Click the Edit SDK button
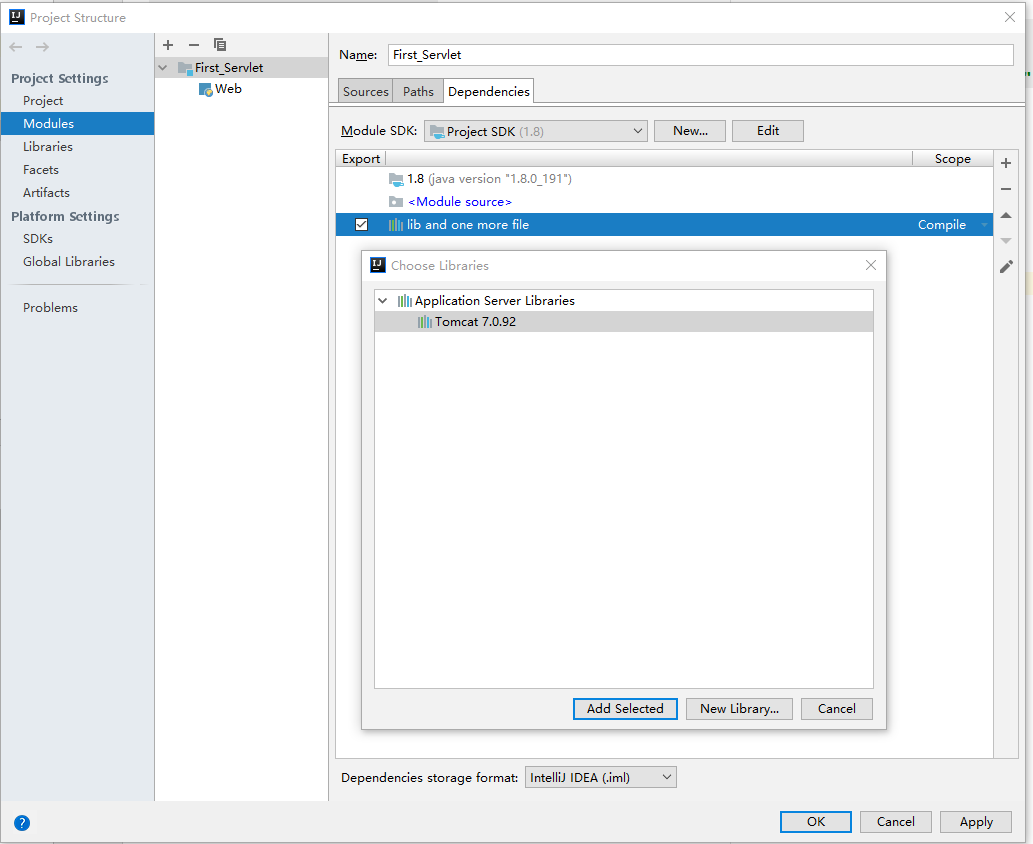 768,131
